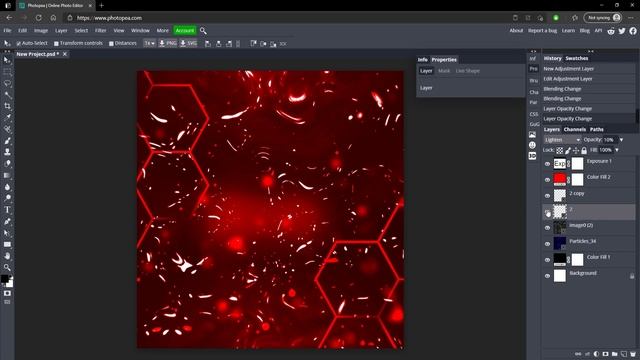Viewport: 640px width, 360px height.
Task: Switch to the Channels tab
Action: tap(575, 129)
